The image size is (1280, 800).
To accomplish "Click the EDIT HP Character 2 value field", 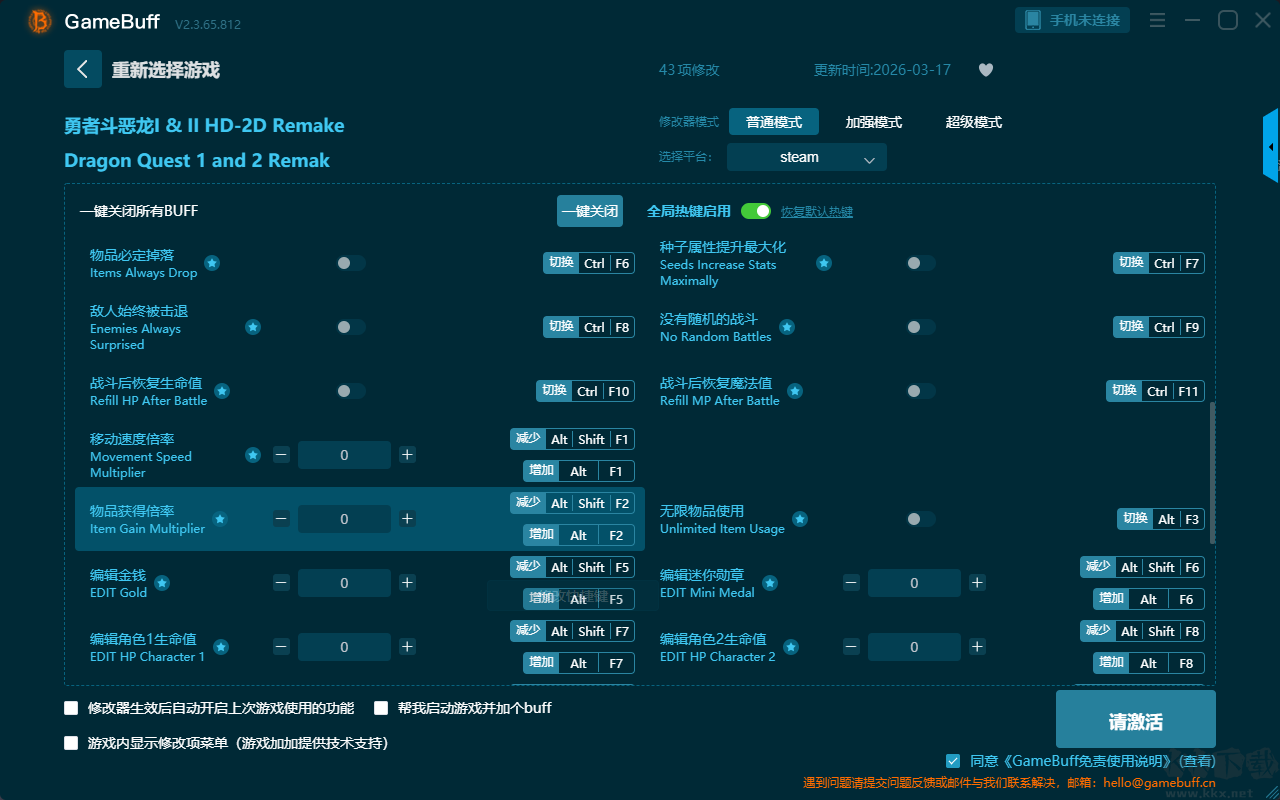I will (x=914, y=647).
